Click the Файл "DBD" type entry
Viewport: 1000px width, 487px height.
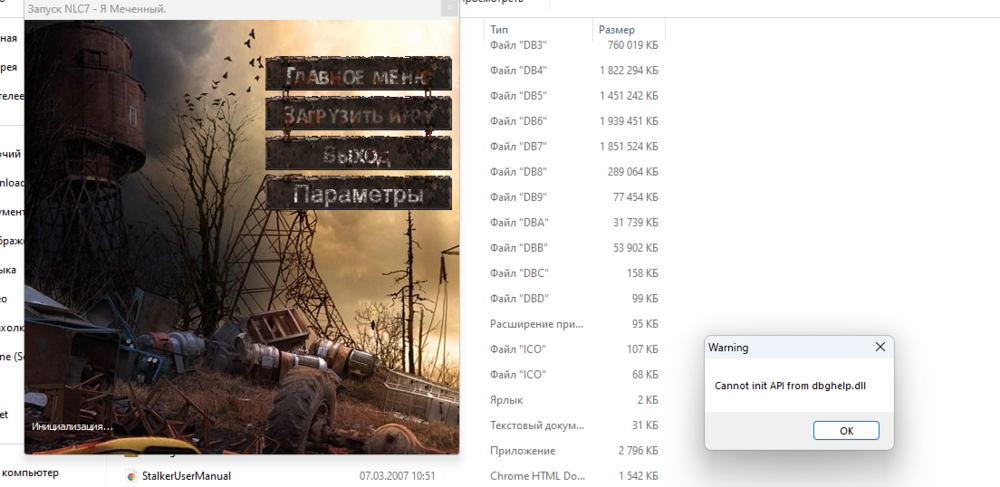point(519,298)
